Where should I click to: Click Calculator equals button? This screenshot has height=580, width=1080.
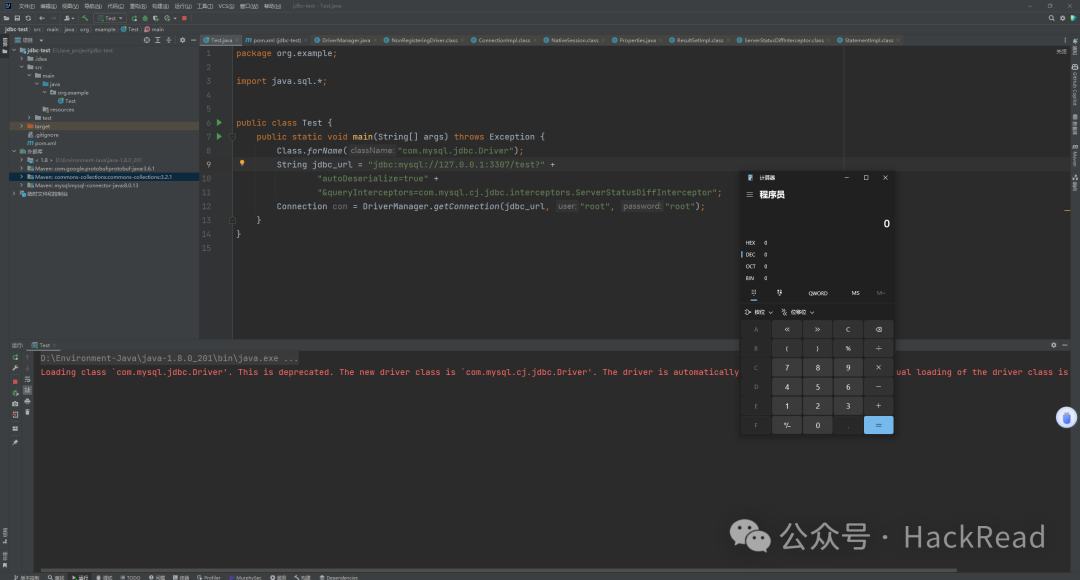tap(878, 425)
